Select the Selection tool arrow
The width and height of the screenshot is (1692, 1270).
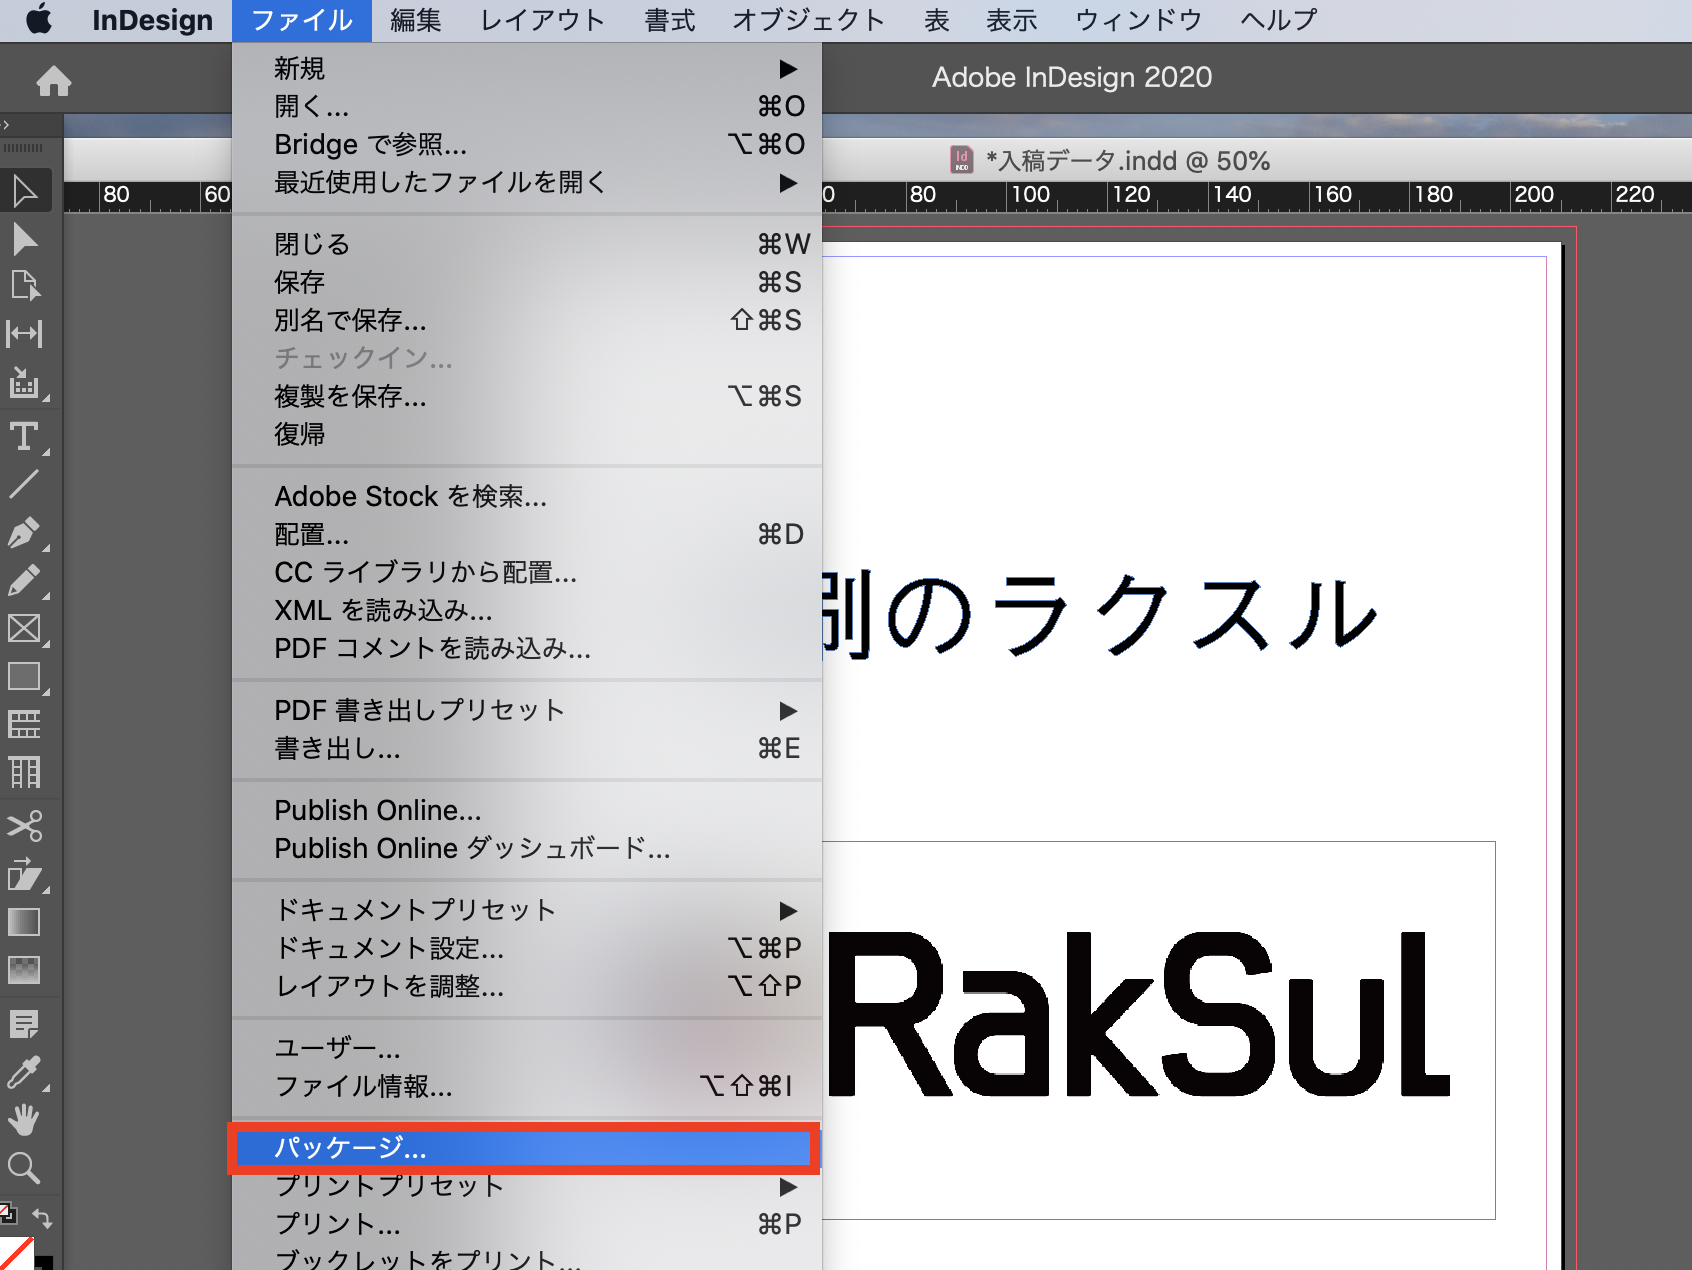(25, 191)
